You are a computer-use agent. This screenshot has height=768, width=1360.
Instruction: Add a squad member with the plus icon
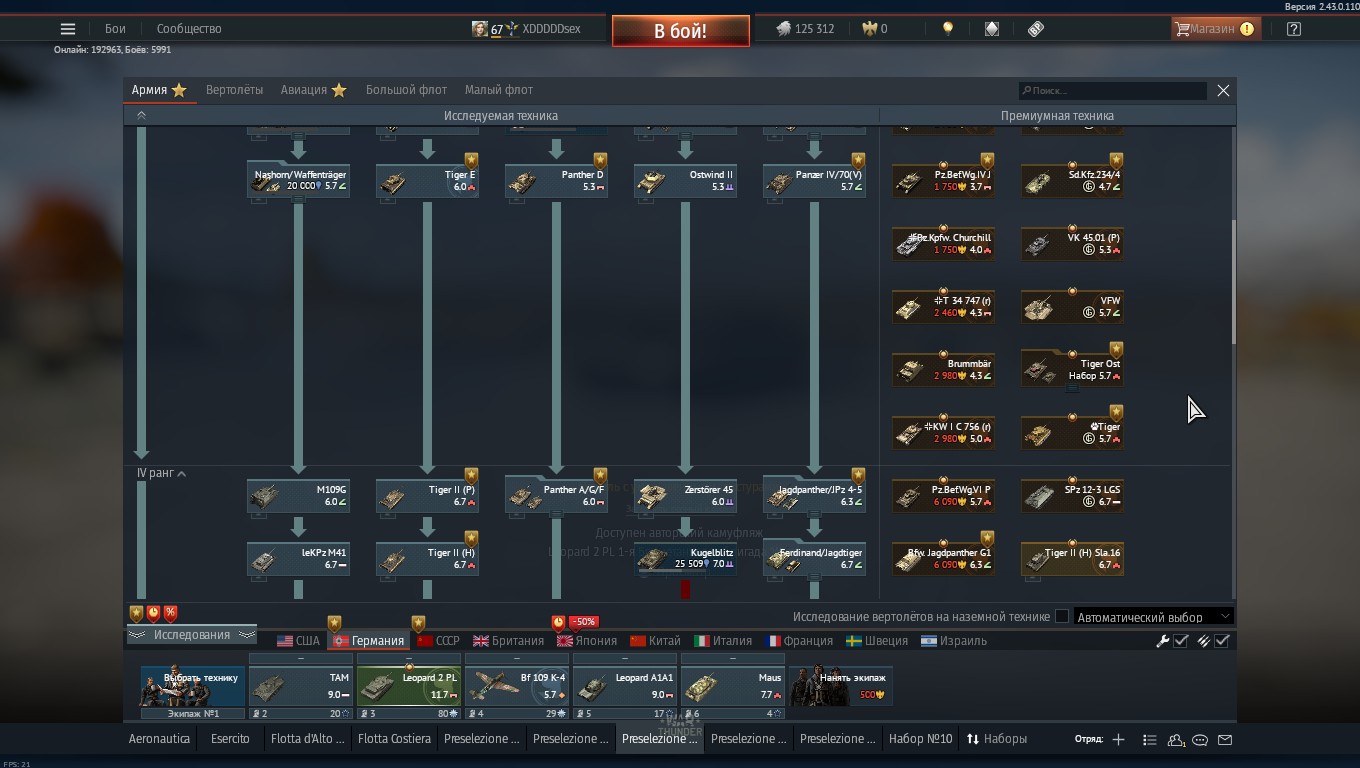pyautogui.click(x=1118, y=740)
